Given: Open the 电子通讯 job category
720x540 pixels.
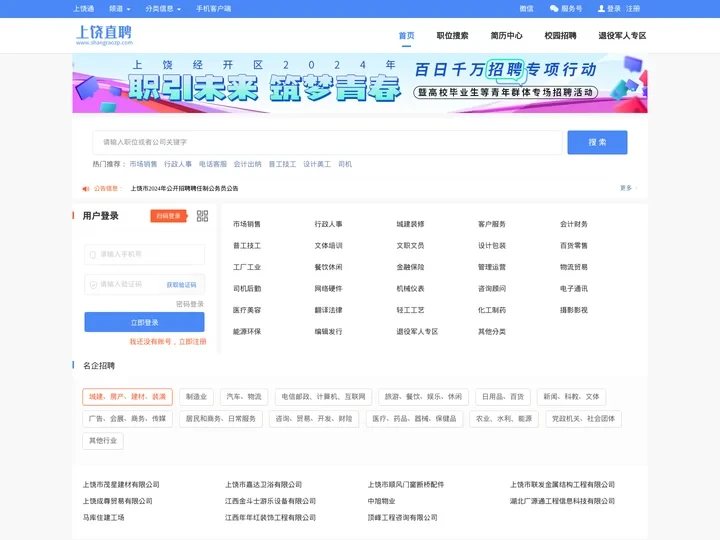Looking at the screenshot, I should pos(574,288).
